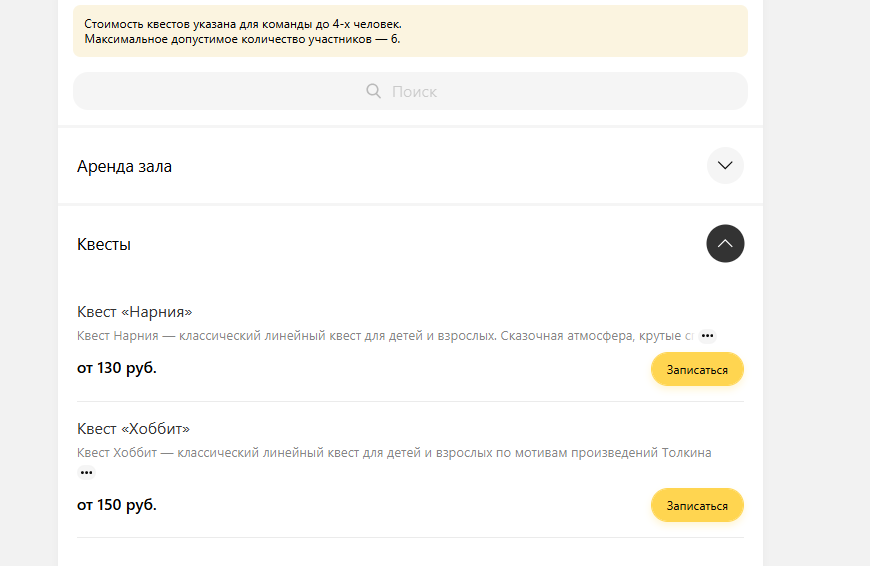The height and width of the screenshot is (566, 870).
Task: Click the divider line under the Нарния quest
Action: (x=410, y=401)
